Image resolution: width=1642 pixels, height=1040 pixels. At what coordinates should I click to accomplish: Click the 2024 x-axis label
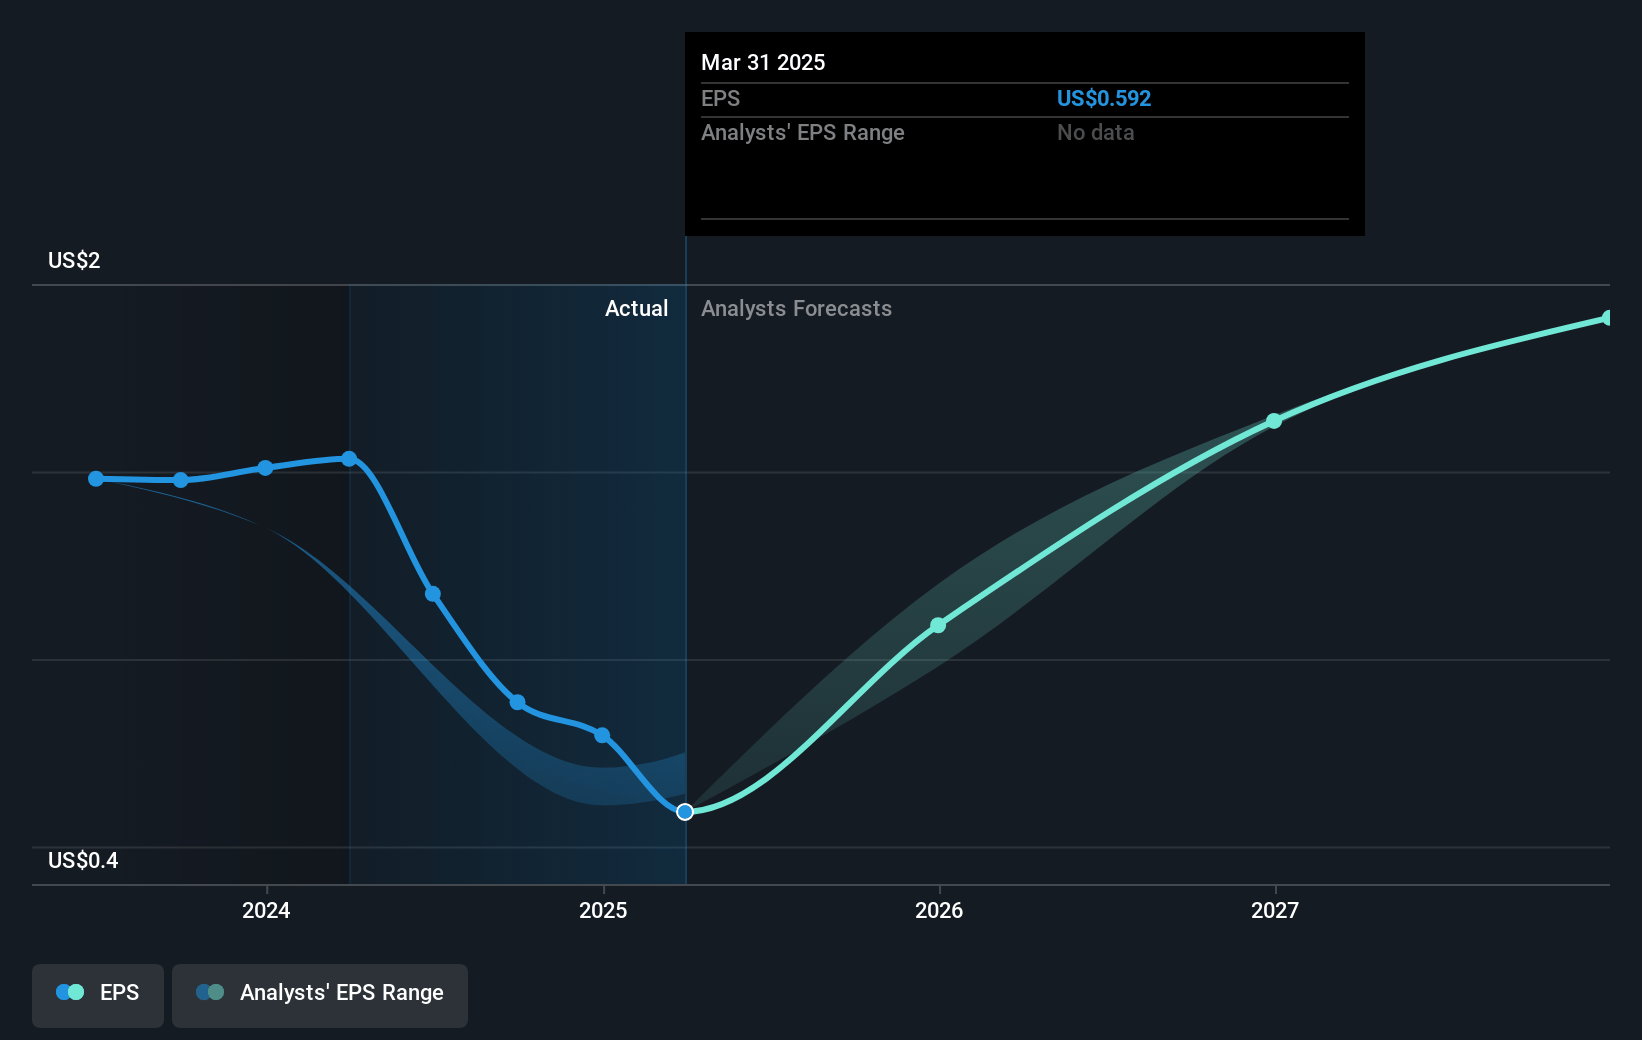[x=266, y=910]
